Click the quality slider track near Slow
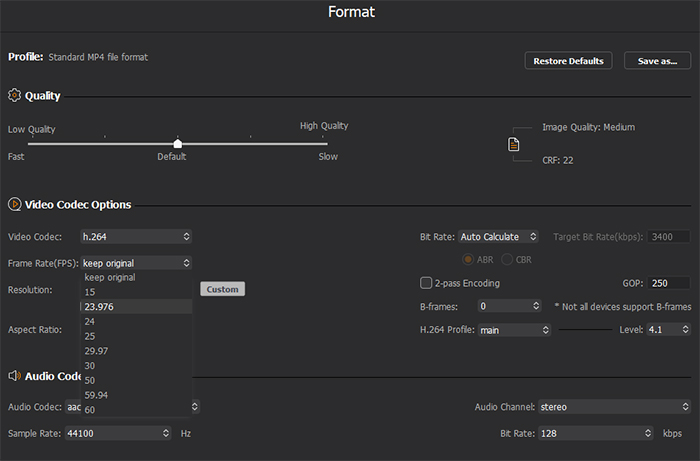Screen dimensions: 700x461 (321, 144)
